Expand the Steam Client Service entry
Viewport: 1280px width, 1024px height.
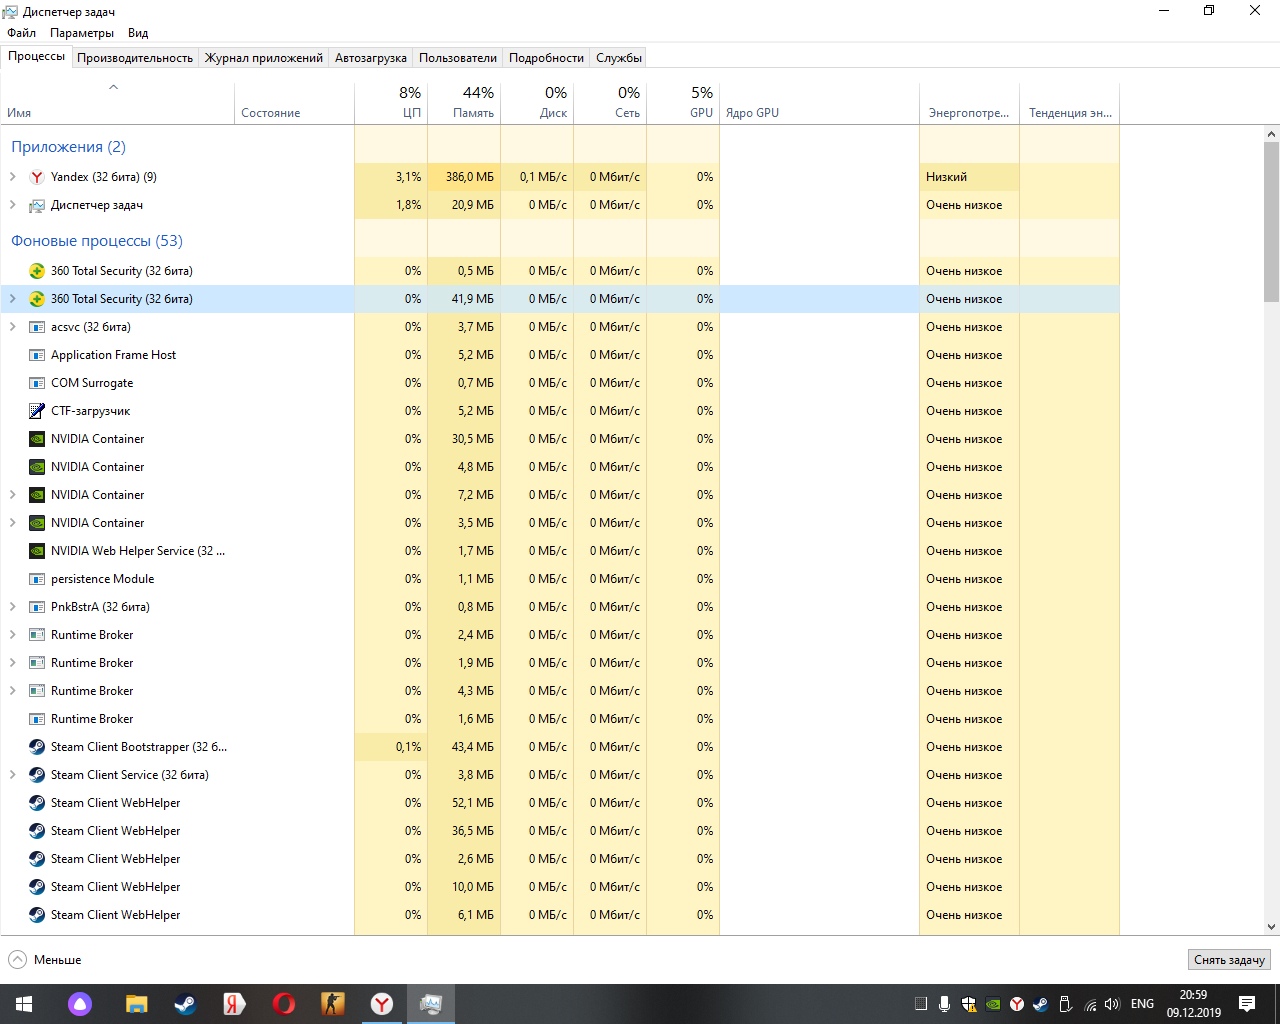[x=13, y=775]
